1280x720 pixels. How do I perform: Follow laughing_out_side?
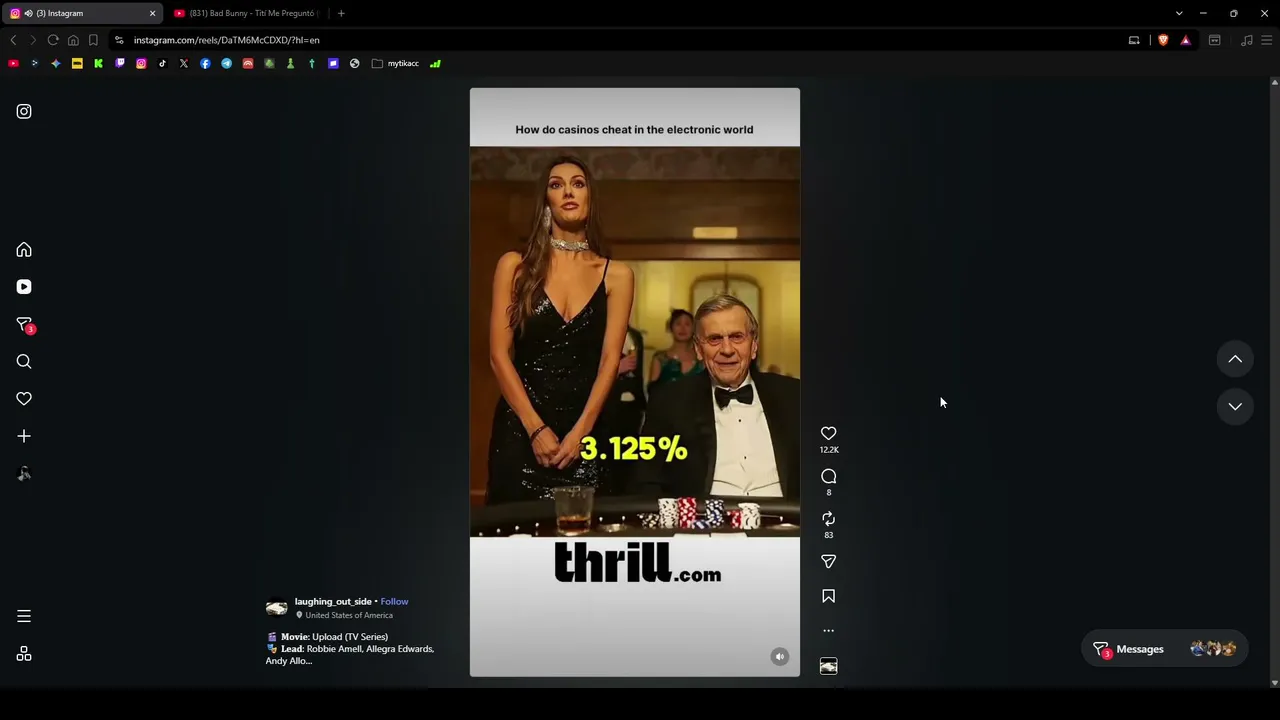coord(394,602)
